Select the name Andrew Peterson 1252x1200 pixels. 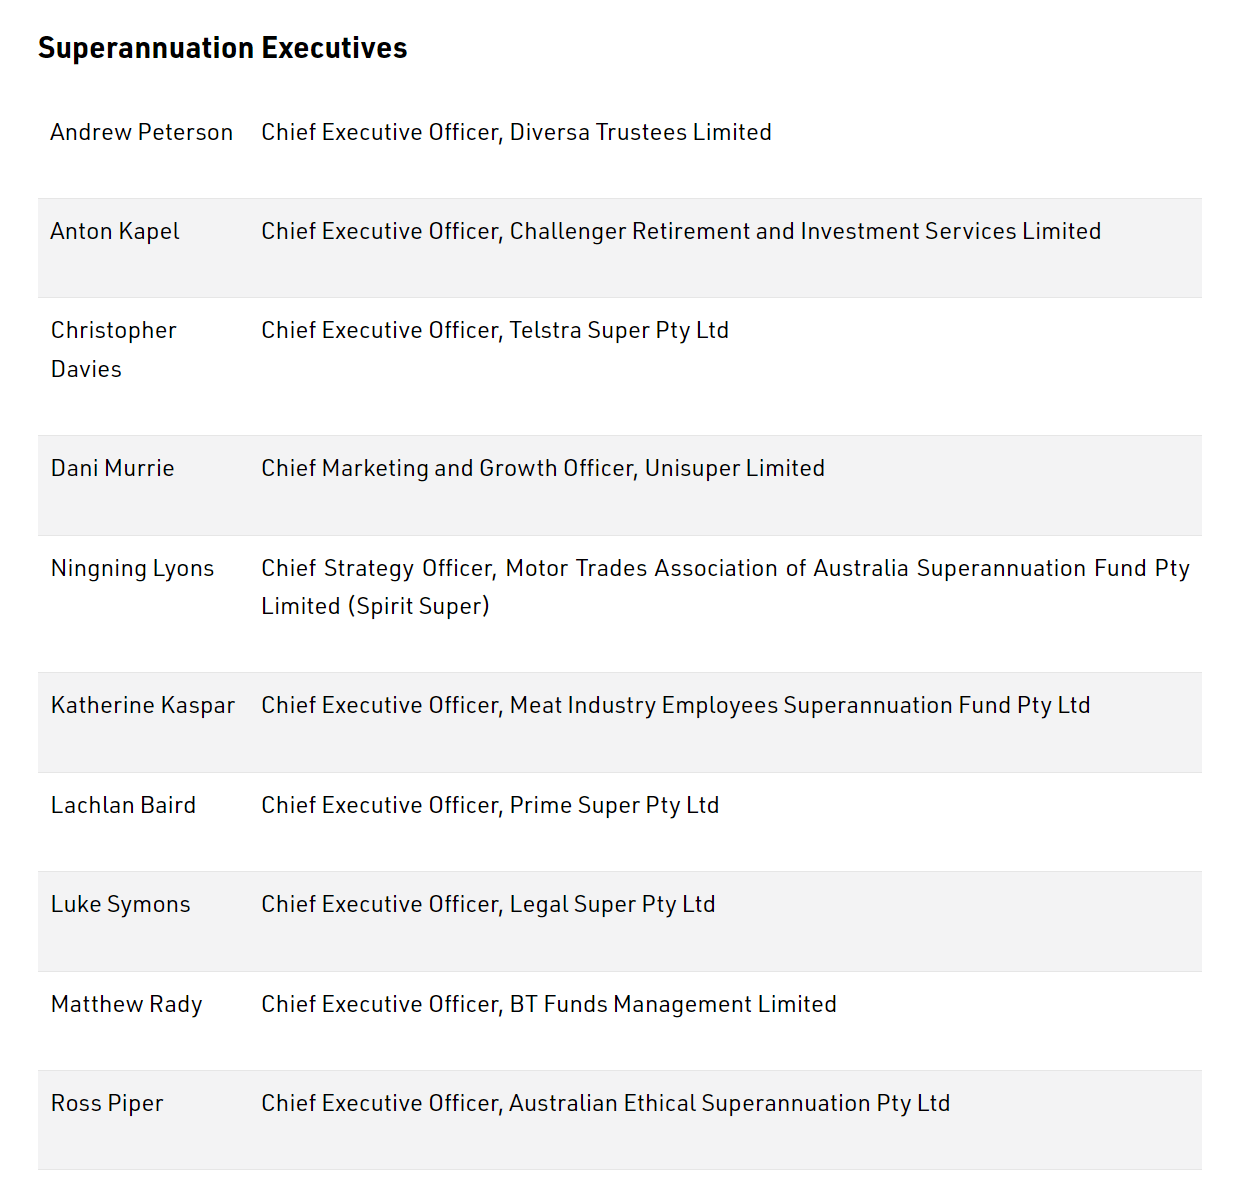[141, 132]
